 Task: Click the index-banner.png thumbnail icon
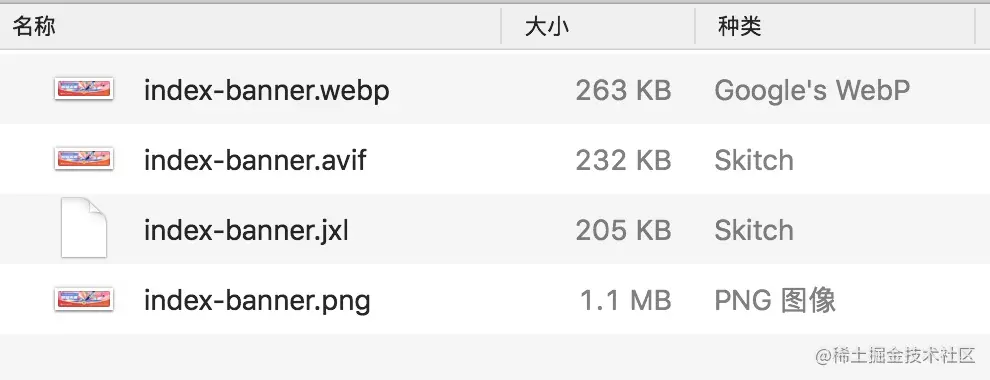click(x=84, y=299)
